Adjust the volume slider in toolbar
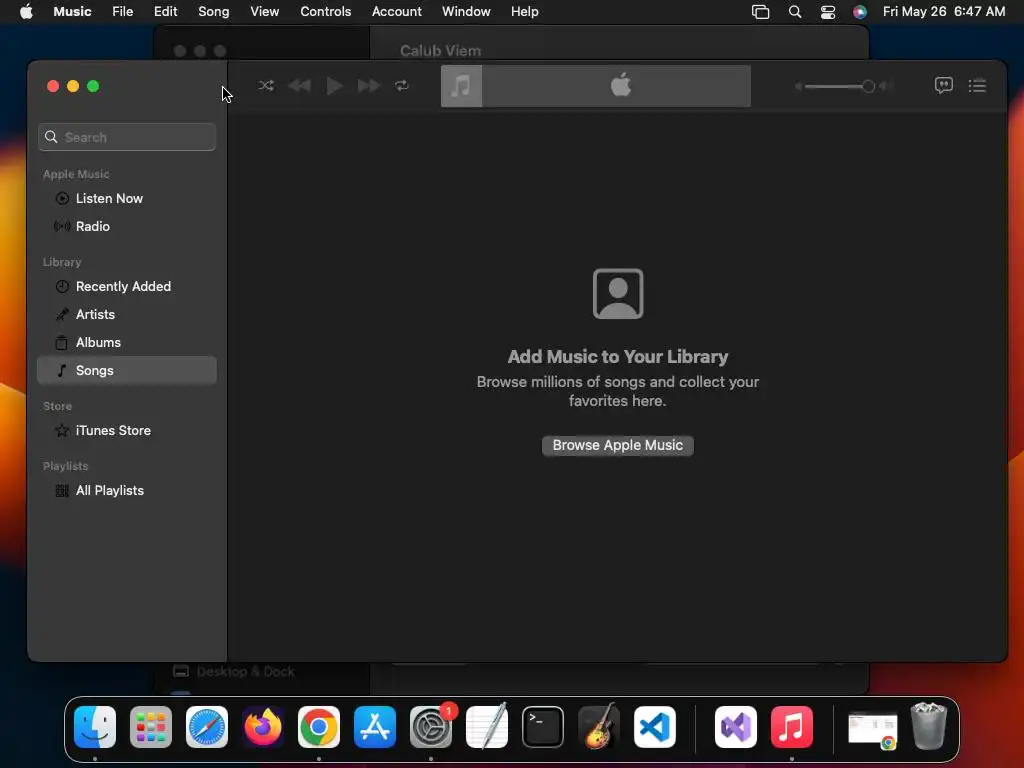 (x=840, y=86)
